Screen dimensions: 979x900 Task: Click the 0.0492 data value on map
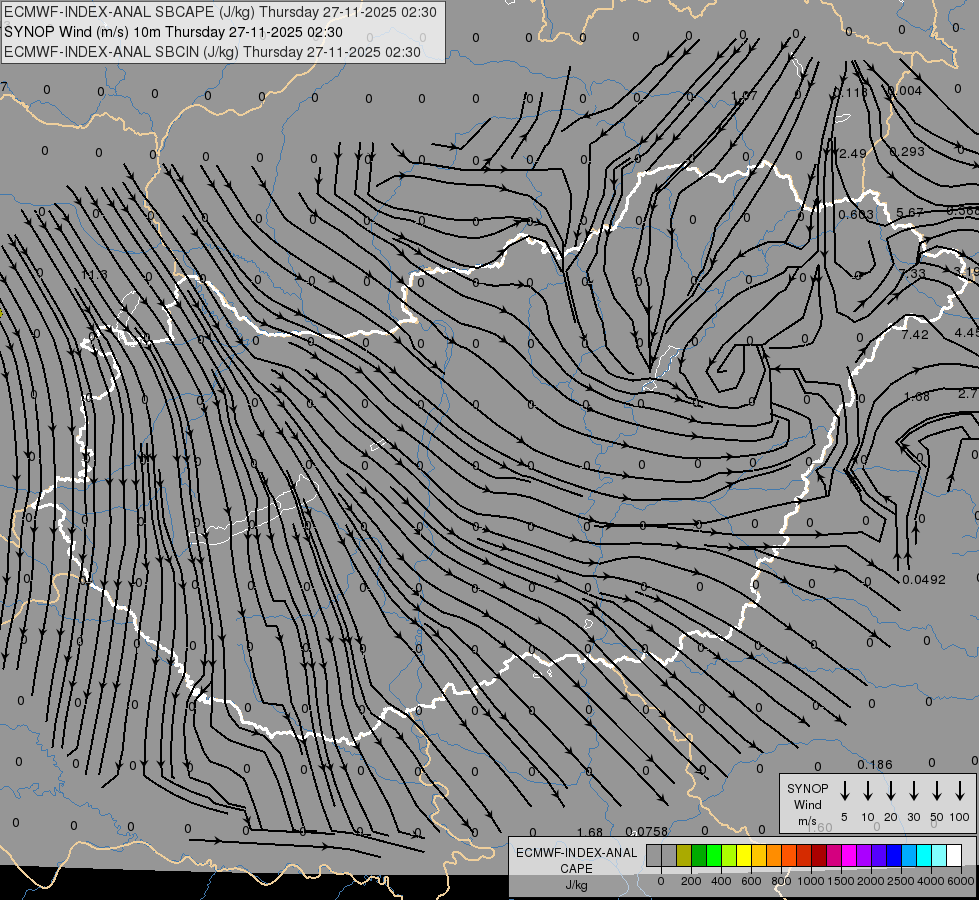923,580
